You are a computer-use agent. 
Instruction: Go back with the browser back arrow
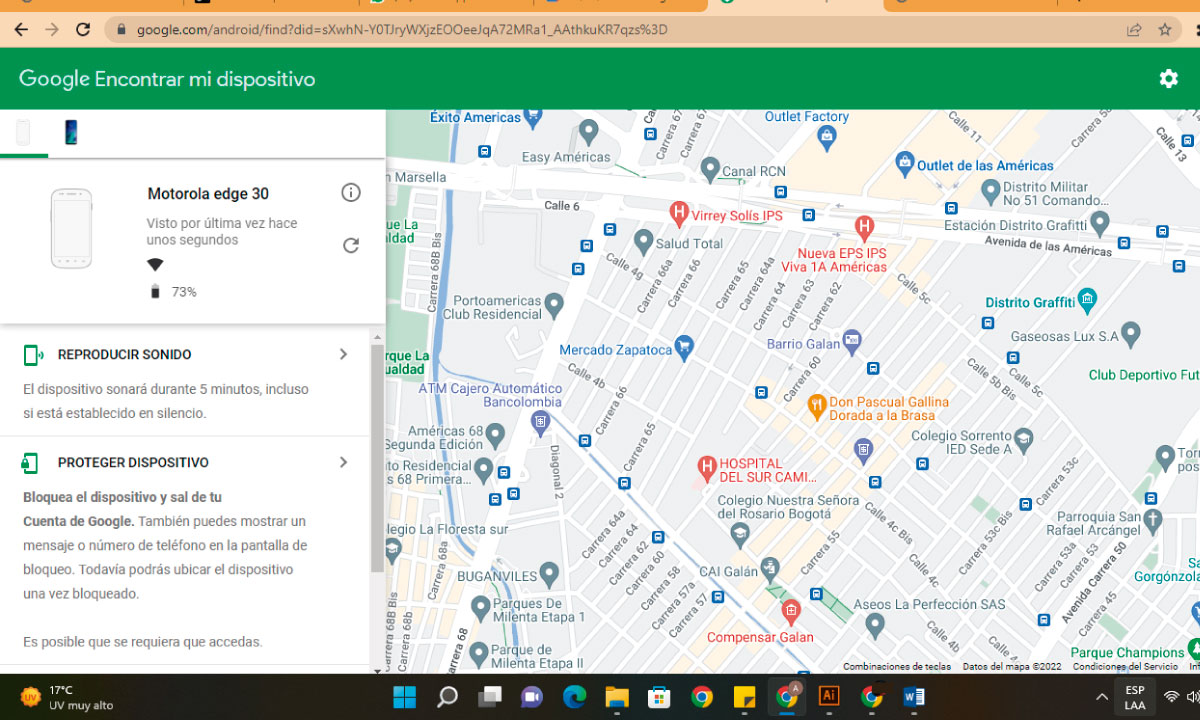21,30
